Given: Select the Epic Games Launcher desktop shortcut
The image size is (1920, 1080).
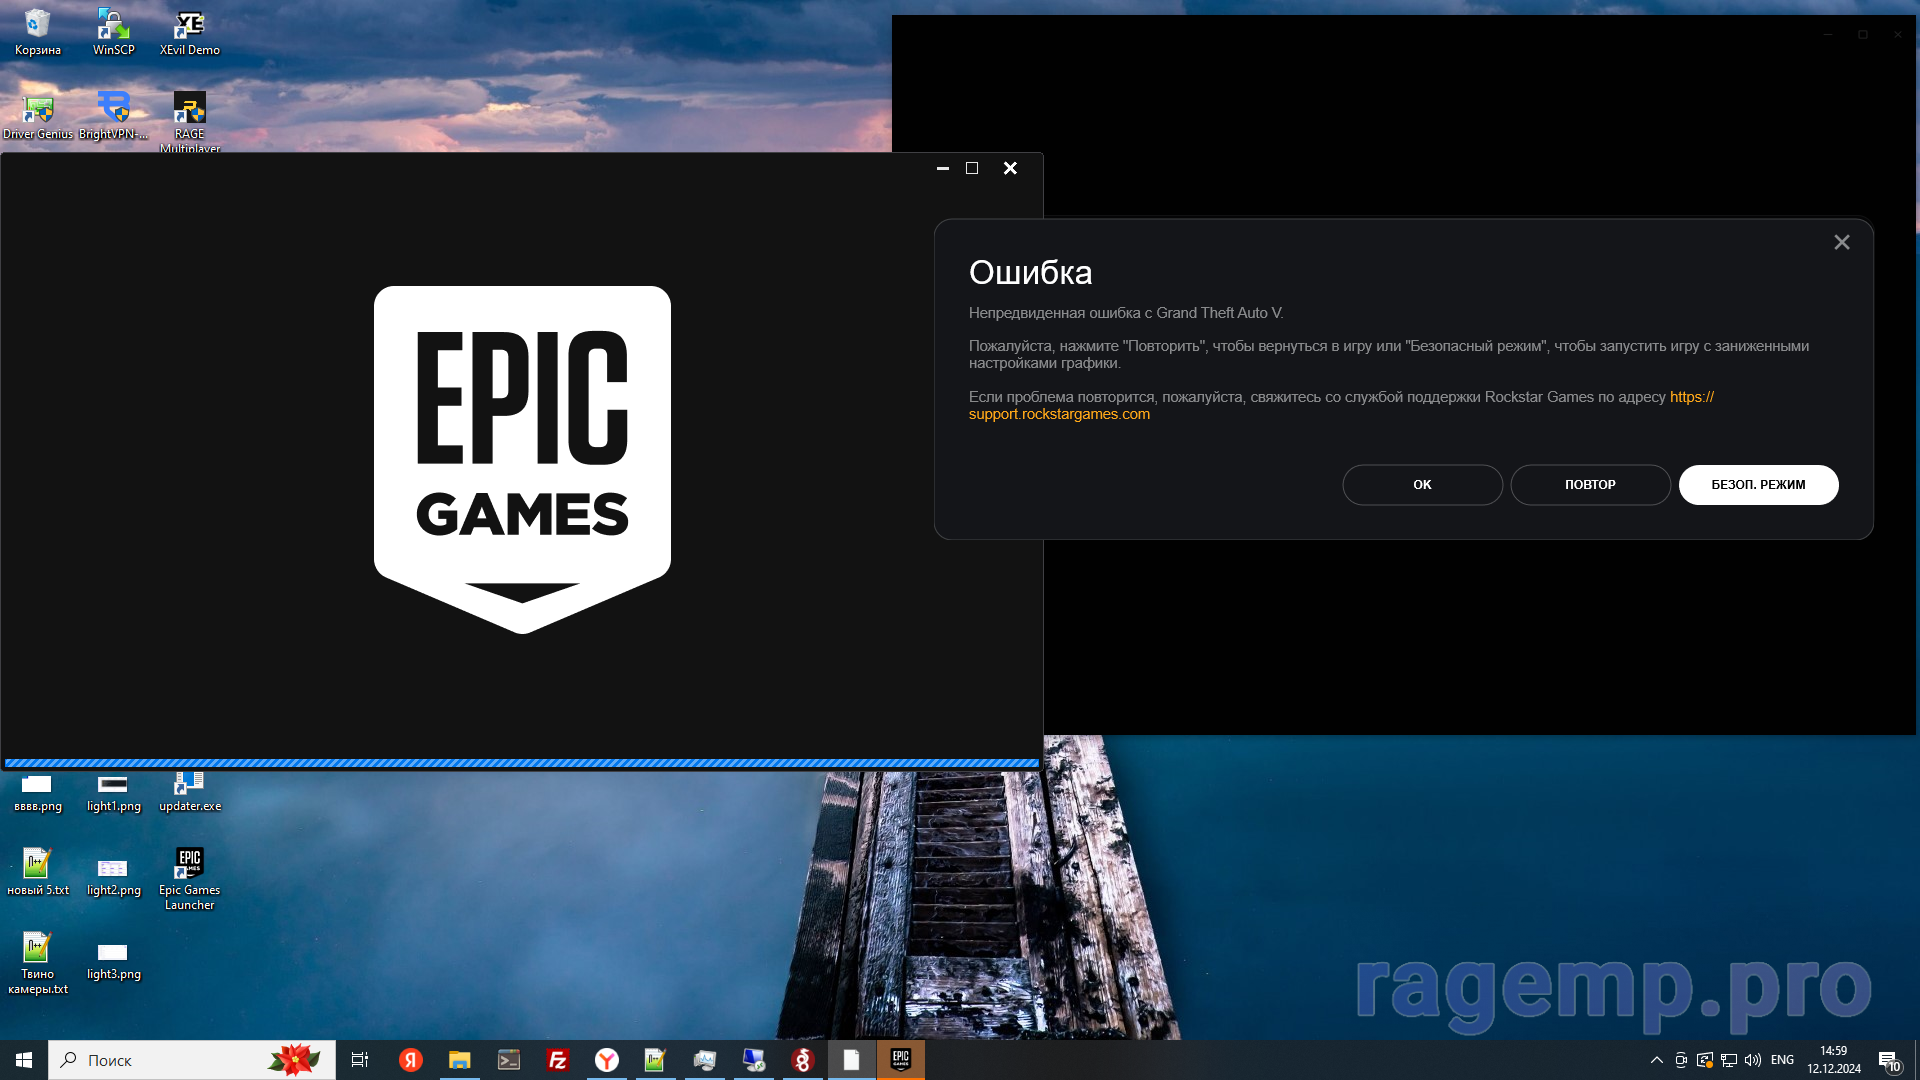Looking at the screenshot, I should click(189, 879).
